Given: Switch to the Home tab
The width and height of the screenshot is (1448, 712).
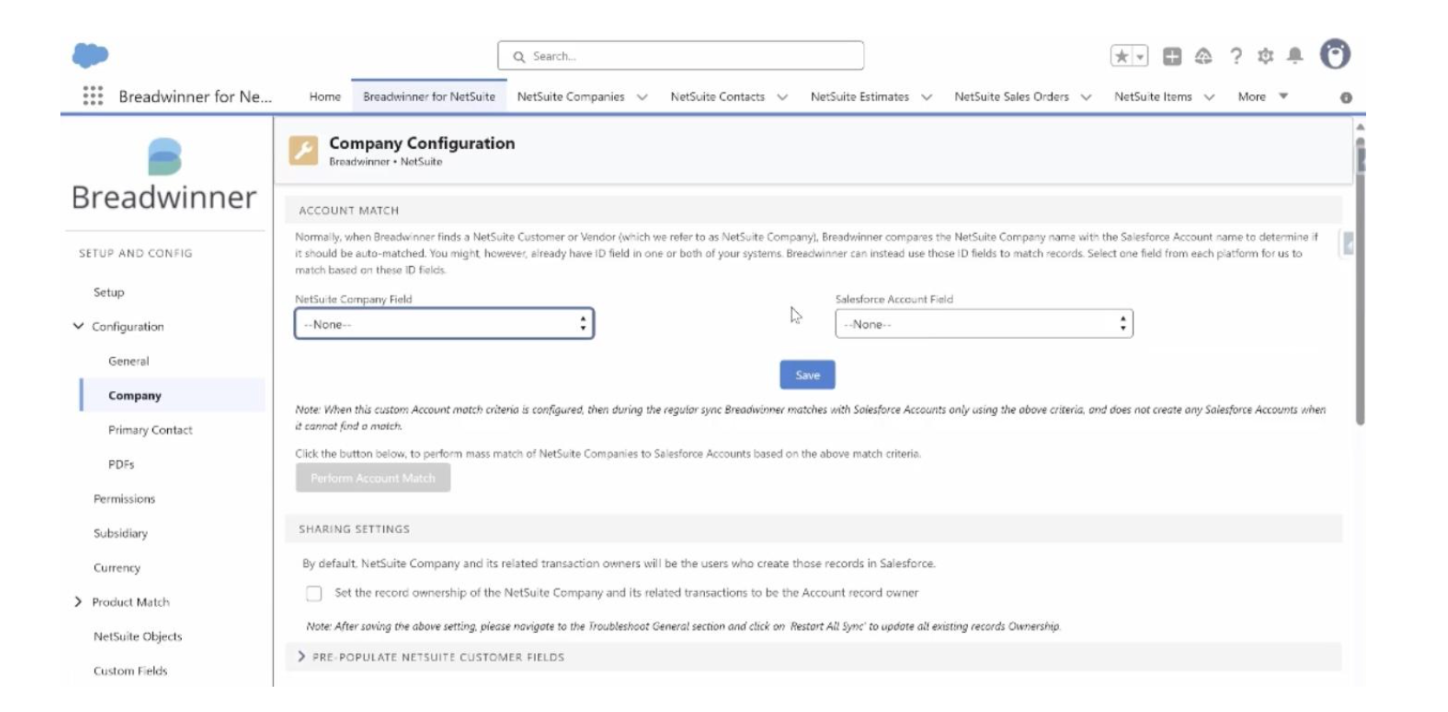Looking at the screenshot, I should coord(325,97).
